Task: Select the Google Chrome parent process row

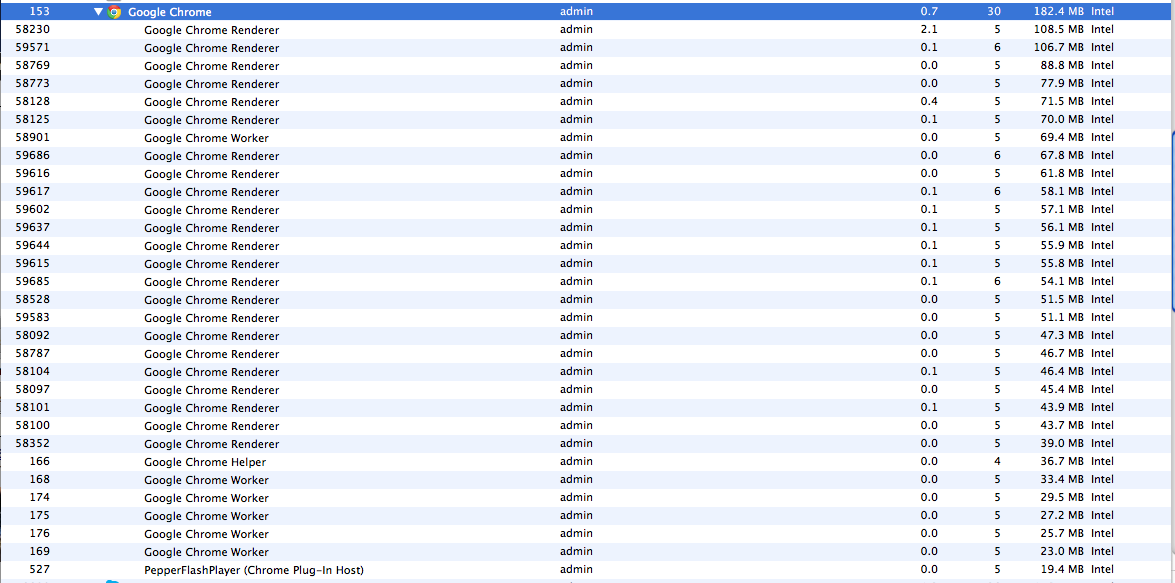Action: tap(588, 12)
